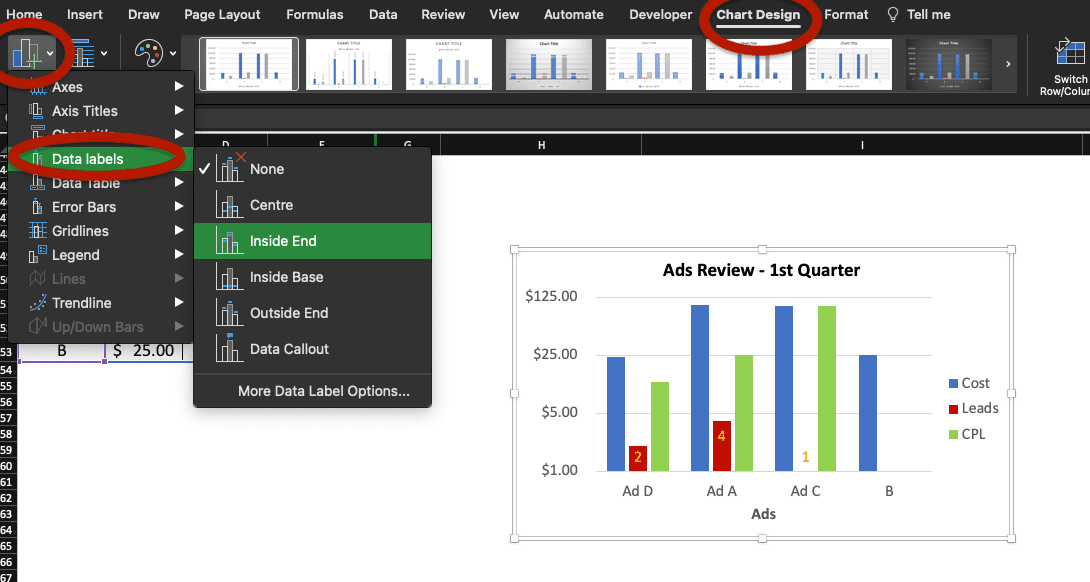Click the Tell me icon in the menu bar
This screenshot has width=1090, height=582.
894,14
